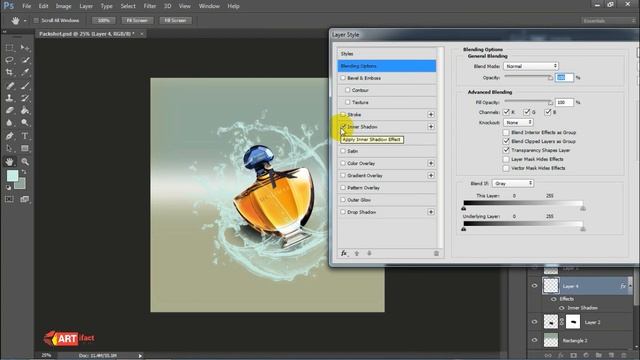Image resolution: width=640 pixels, height=360 pixels.
Task: Move effect up in Layer Style list
Action: (357, 253)
